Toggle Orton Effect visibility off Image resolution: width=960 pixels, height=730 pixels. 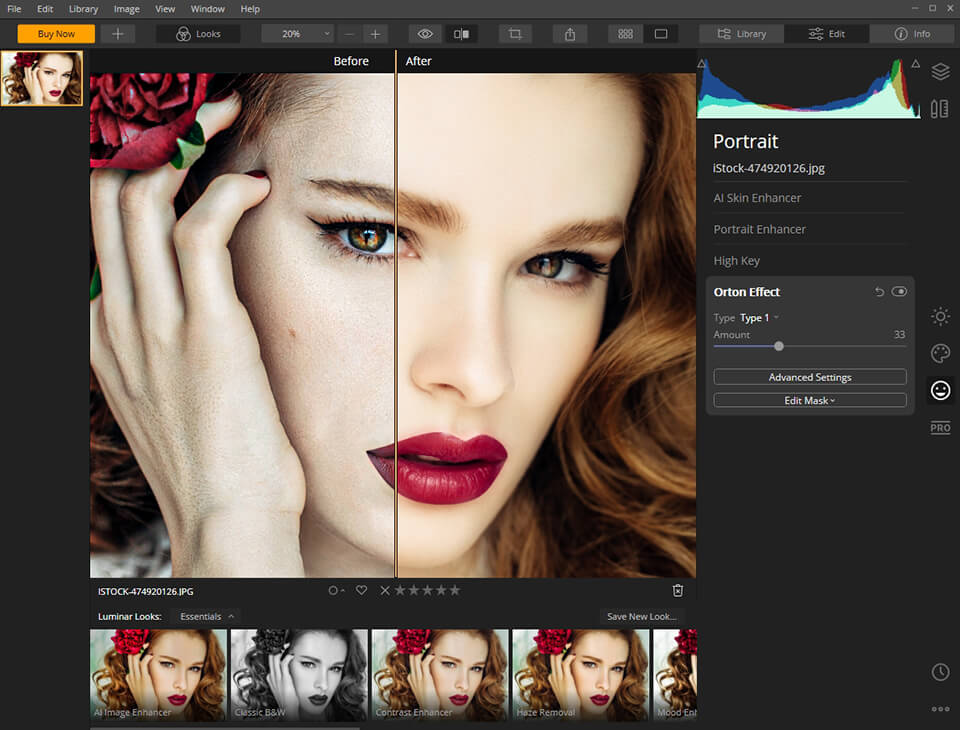(x=899, y=291)
